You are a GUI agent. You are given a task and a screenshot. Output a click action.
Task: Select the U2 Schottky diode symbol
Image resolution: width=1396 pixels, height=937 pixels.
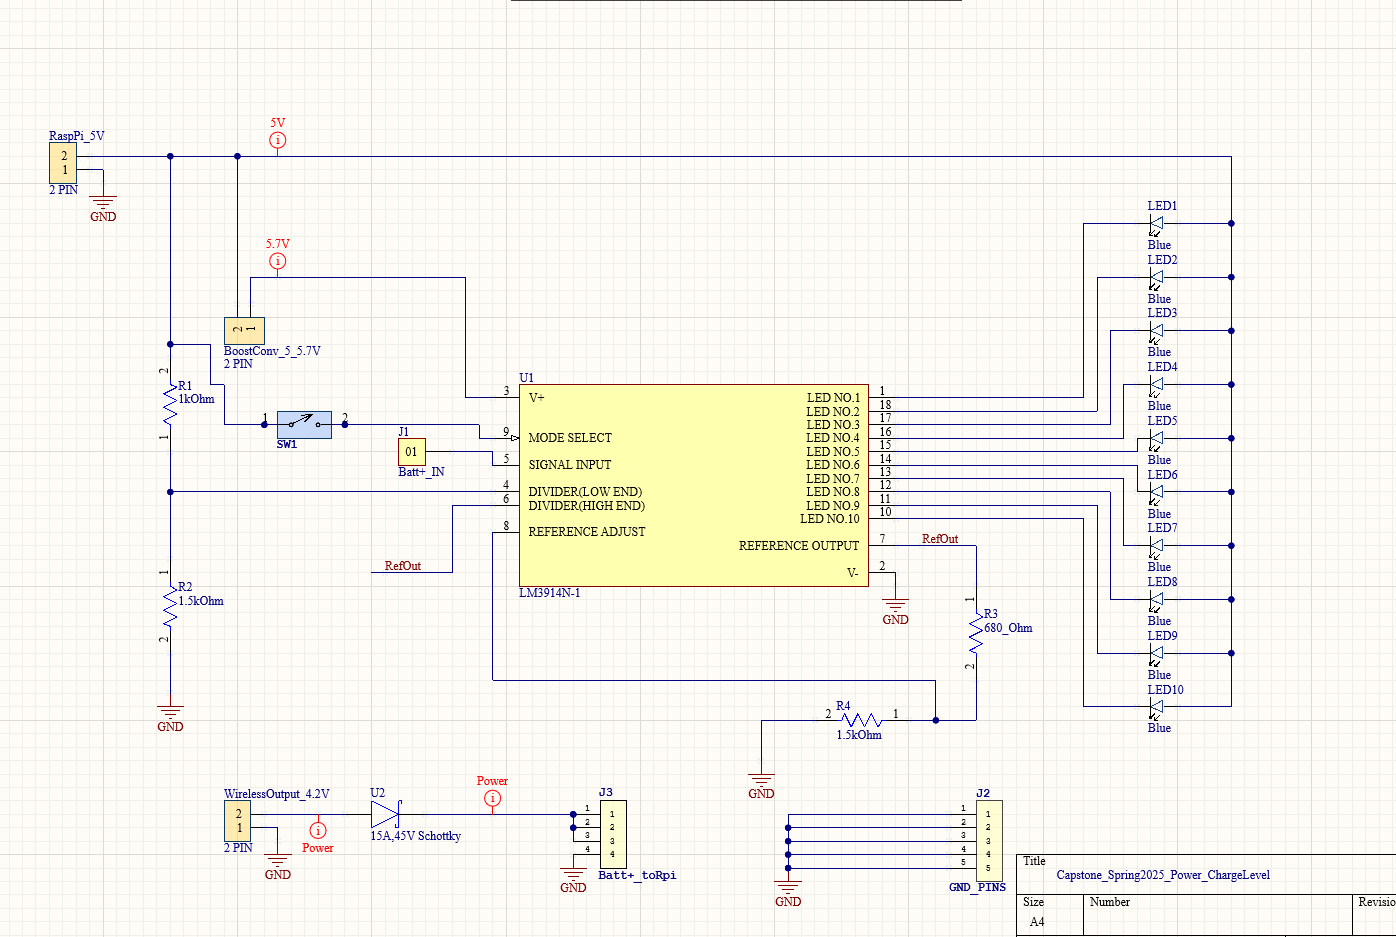(x=385, y=814)
